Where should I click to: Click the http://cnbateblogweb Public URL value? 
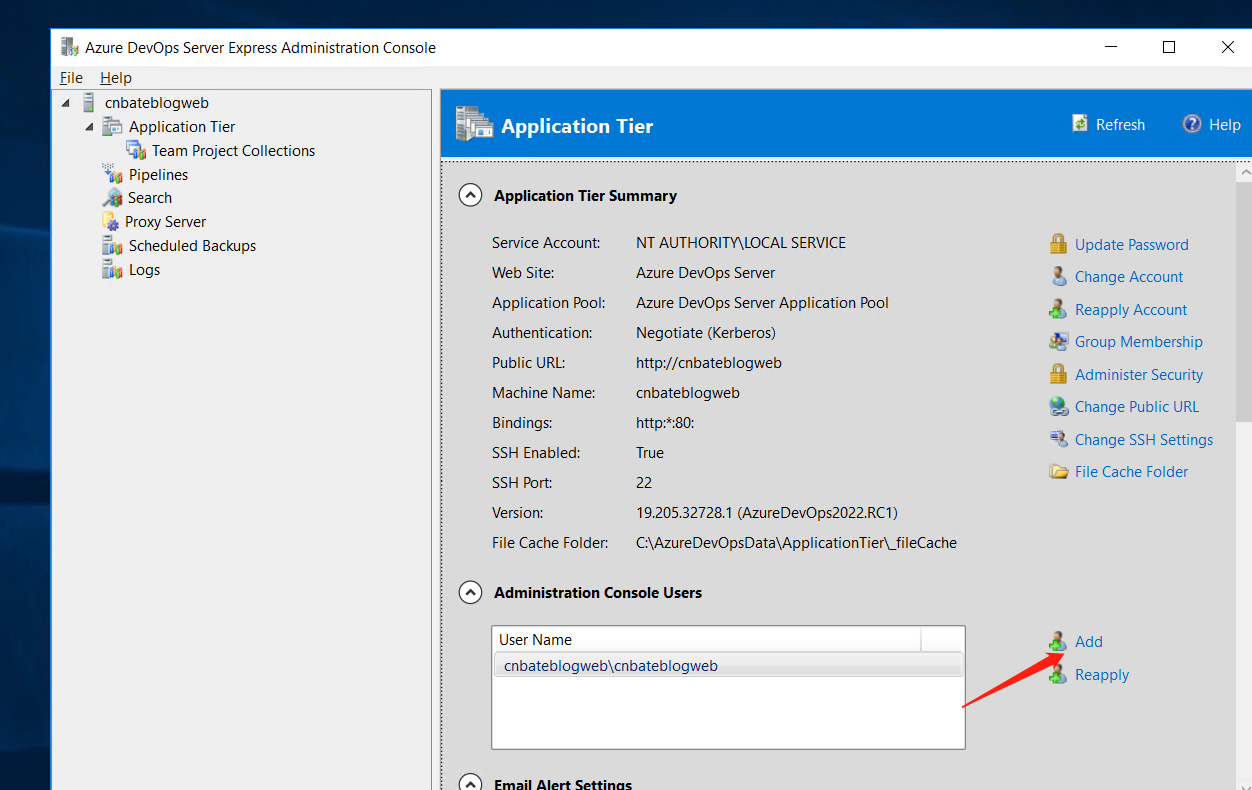tap(709, 363)
